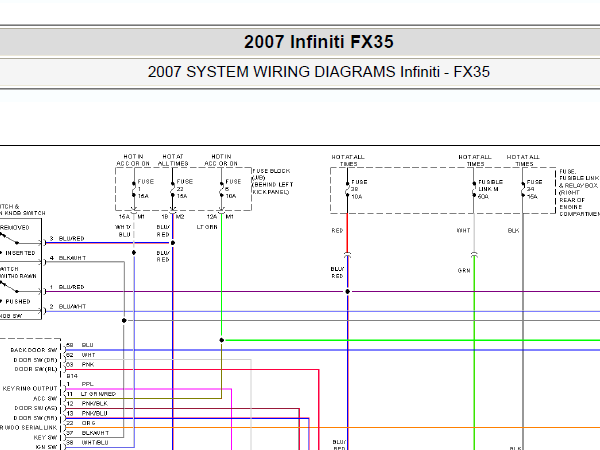This screenshot has height=450, width=600.
Task: Click the "B14" connector label
Action: (72, 376)
